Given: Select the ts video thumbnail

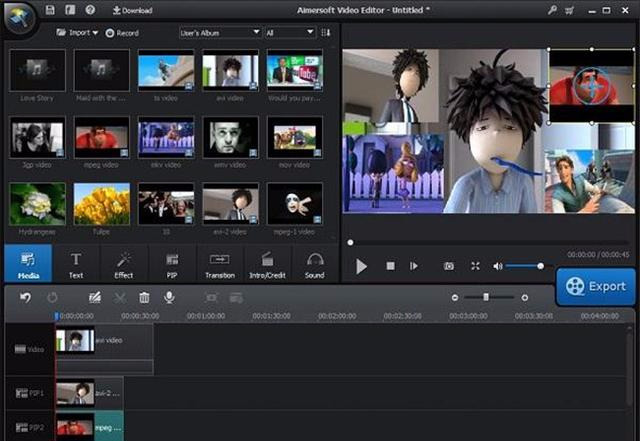Looking at the screenshot, I should 166,70.
